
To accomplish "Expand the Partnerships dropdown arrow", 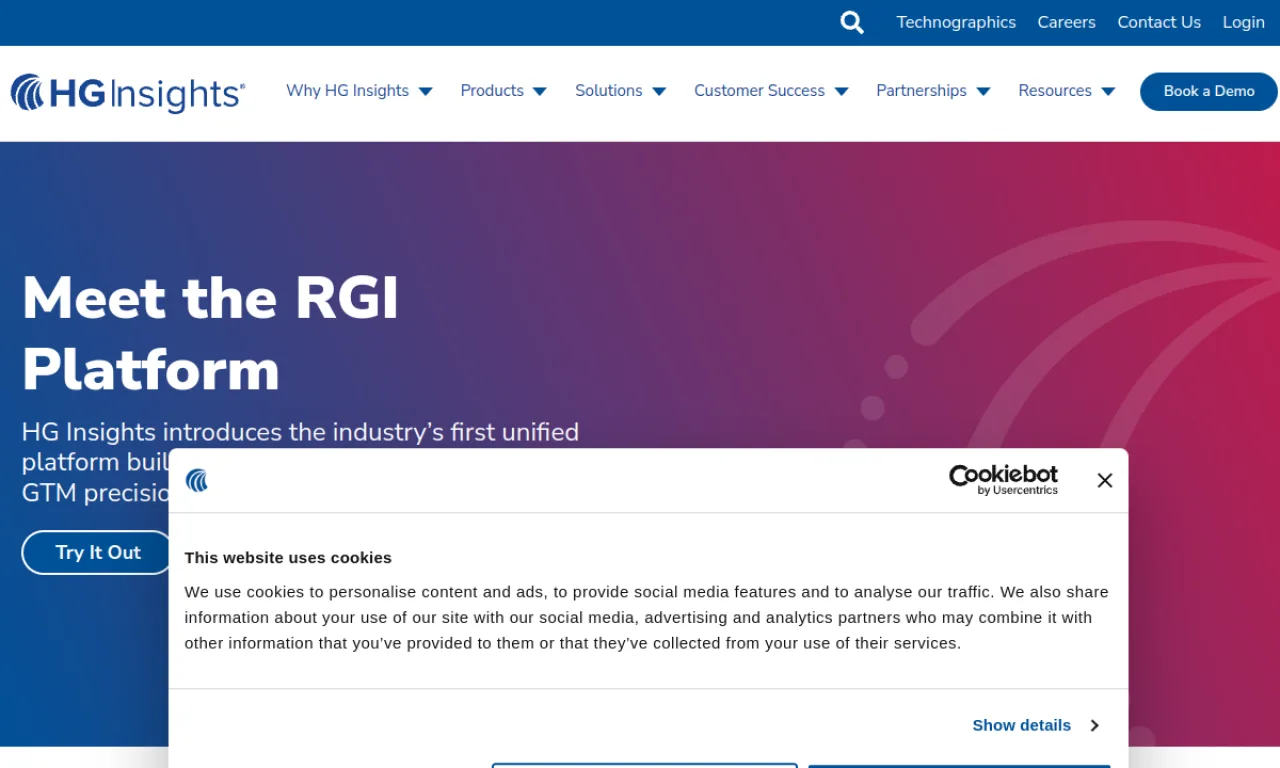I will click(x=983, y=91).
